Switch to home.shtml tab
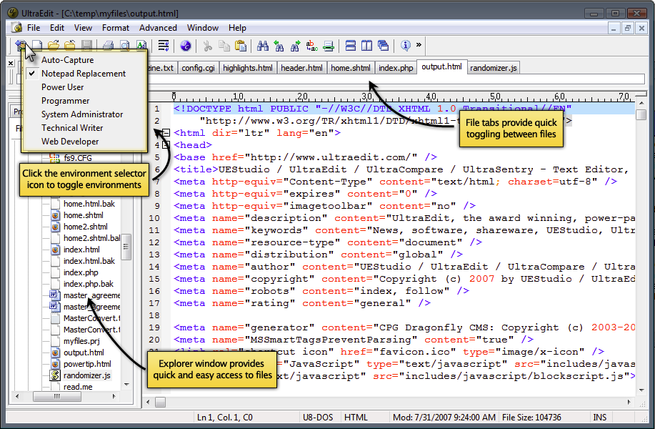The image size is (655, 429). tap(350, 68)
